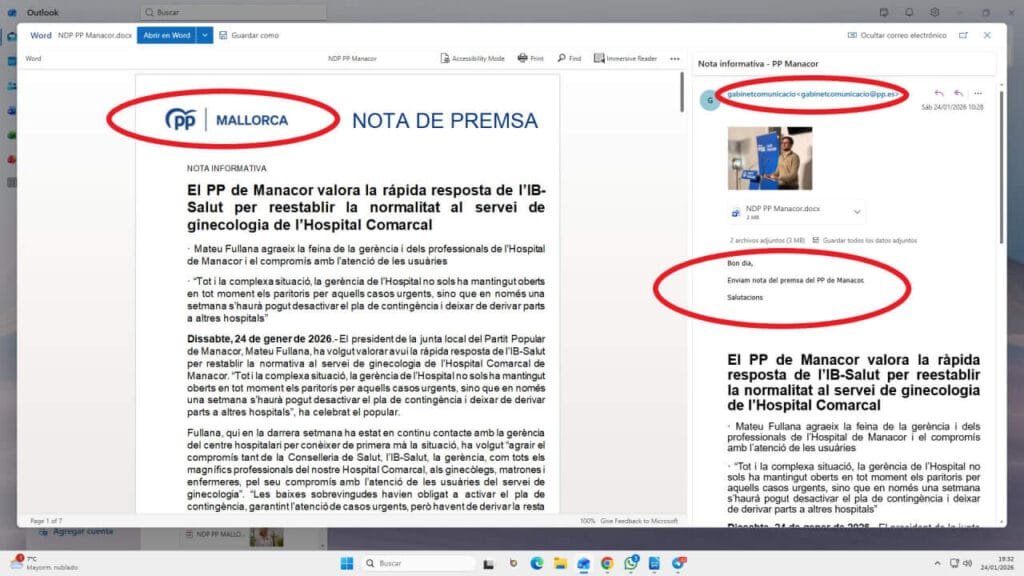Viewport: 1024px width, 576px height.
Task: Click the Print icon in document toolbar
Action: [530, 59]
